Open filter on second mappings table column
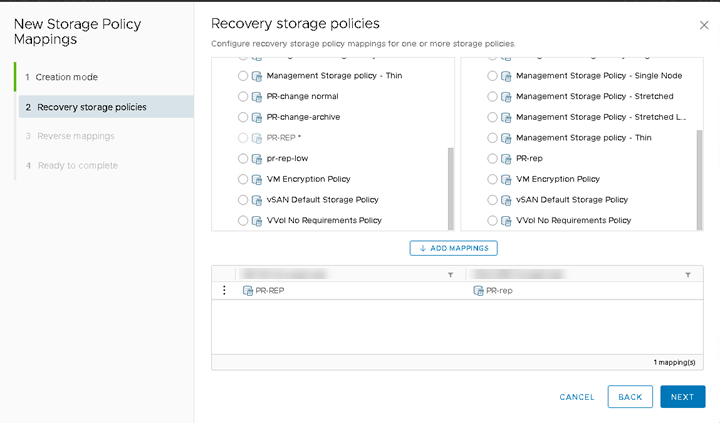The height and width of the screenshot is (423, 720). point(688,275)
